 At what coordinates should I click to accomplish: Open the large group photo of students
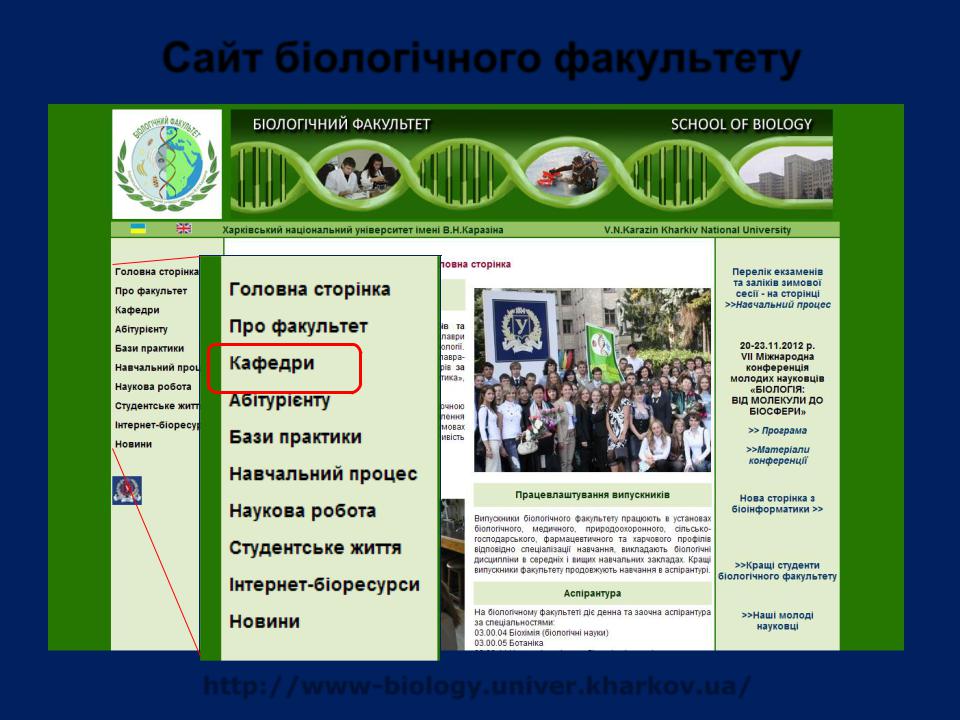pyautogui.click(x=593, y=380)
